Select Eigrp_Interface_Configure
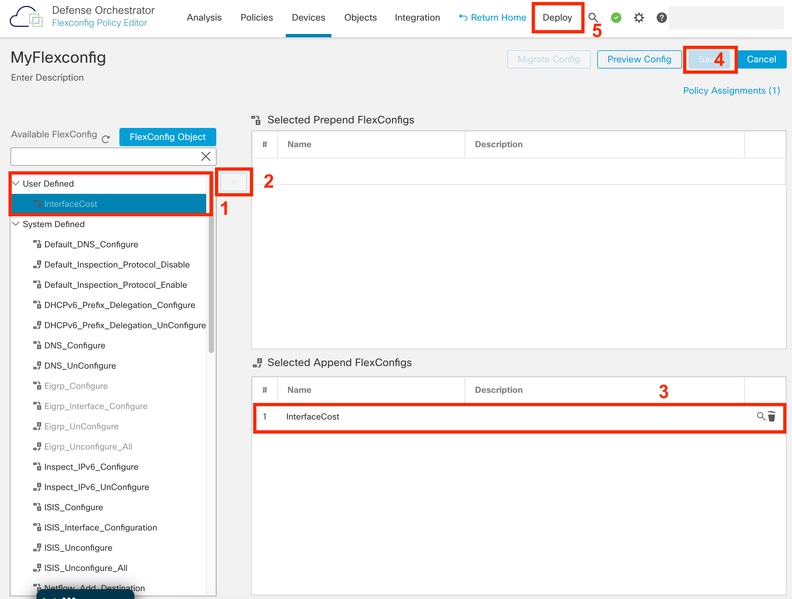Viewport: 792px width, 599px height. coord(95,406)
